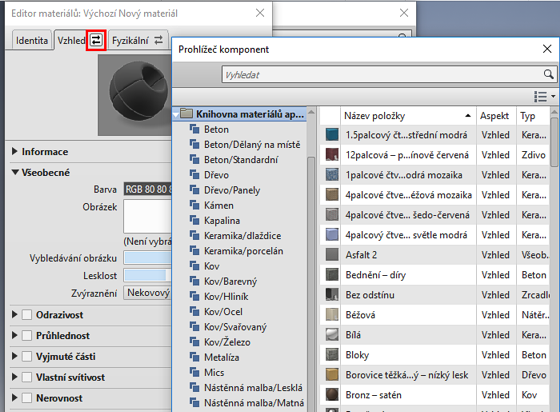
Task: Enable the Vyjmuté části checkbox
Action: click(x=27, y=356)
